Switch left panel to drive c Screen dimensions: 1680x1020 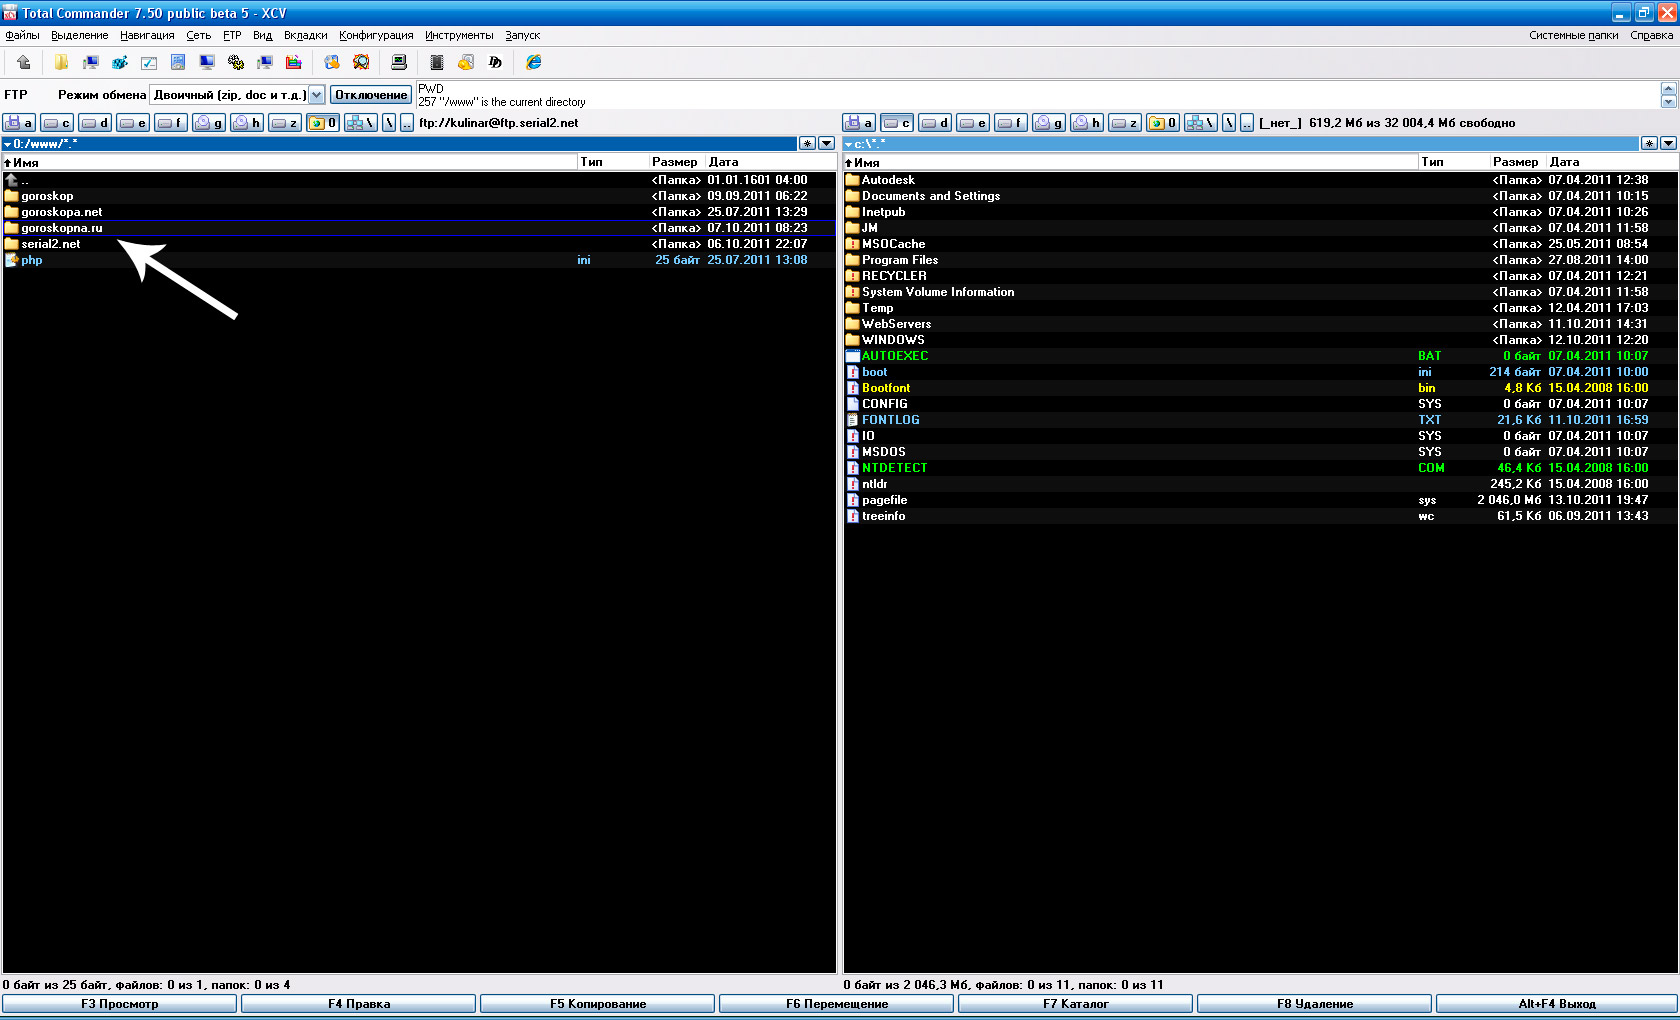tap(57, 123)
